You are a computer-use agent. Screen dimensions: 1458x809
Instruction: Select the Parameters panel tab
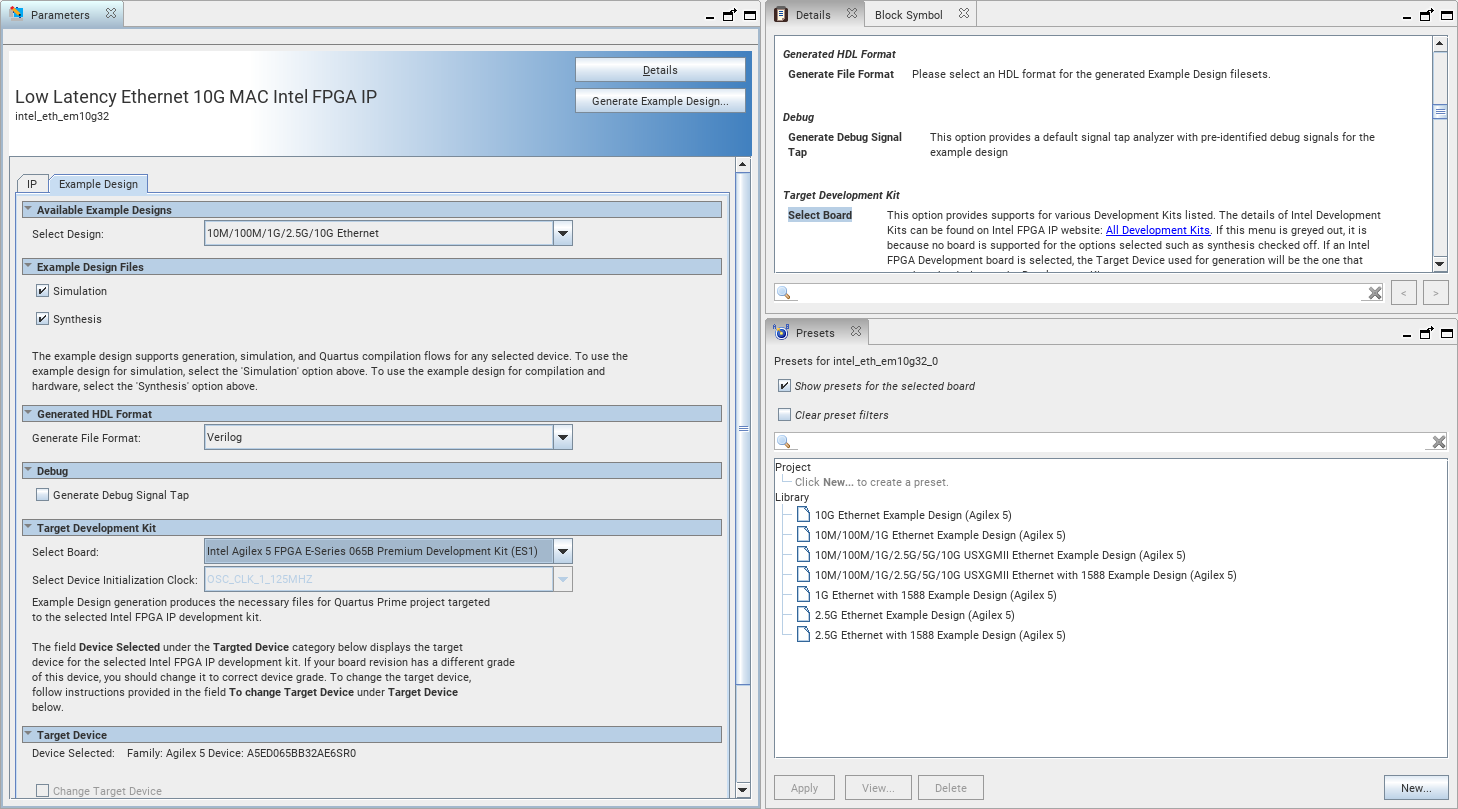[x=60, y=15]
